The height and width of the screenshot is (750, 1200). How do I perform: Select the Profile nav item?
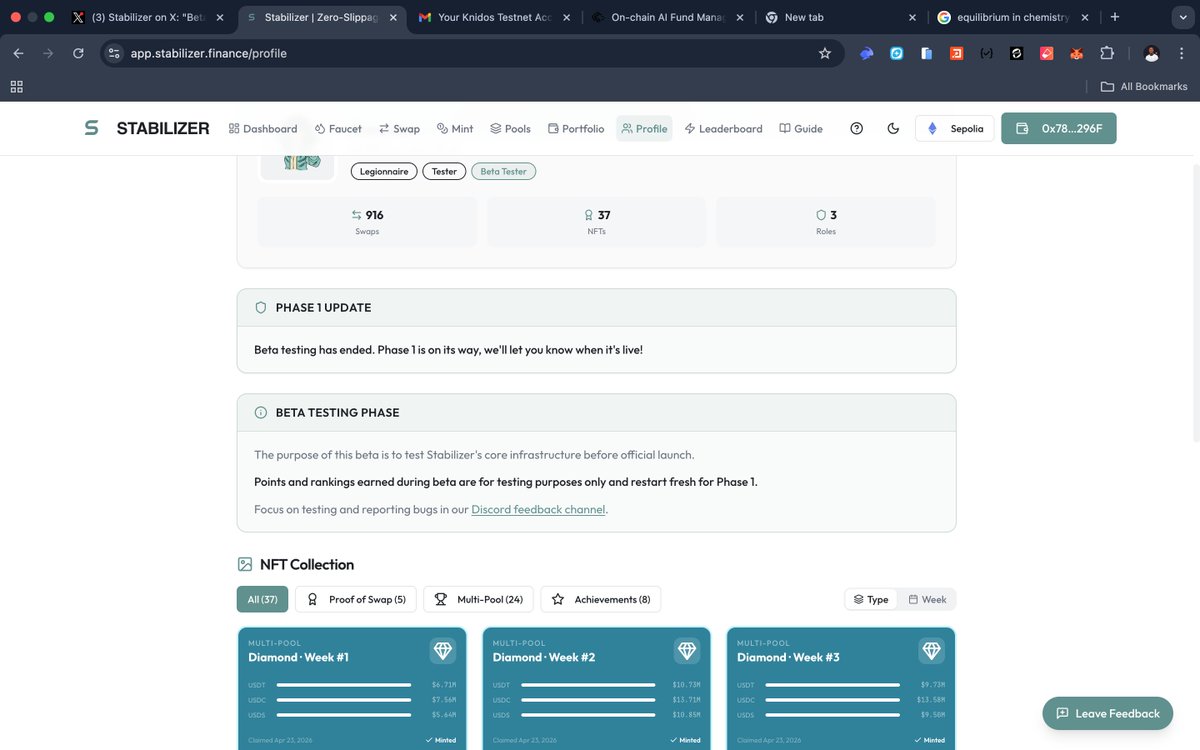(x=644, y=128)
